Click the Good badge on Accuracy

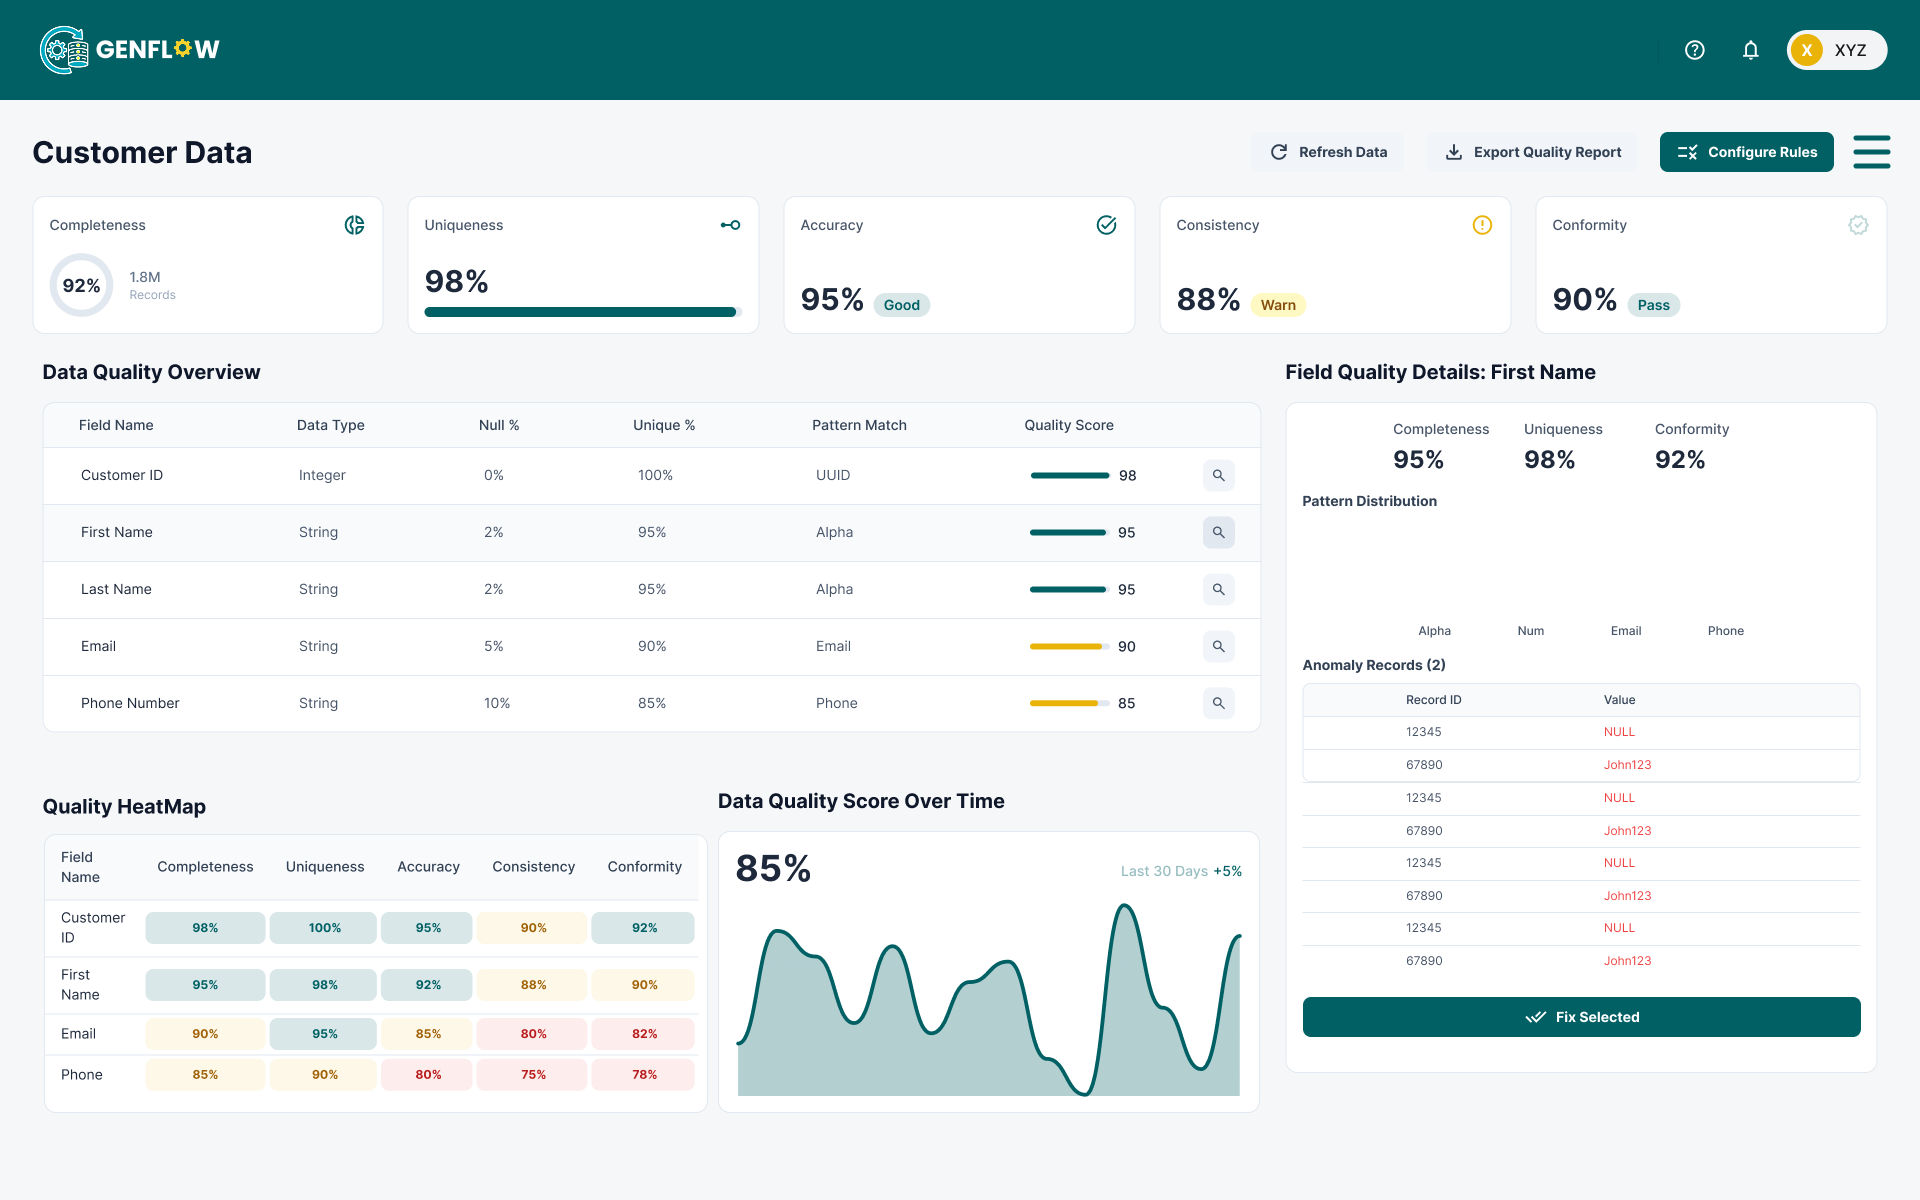tap(901, 305)
